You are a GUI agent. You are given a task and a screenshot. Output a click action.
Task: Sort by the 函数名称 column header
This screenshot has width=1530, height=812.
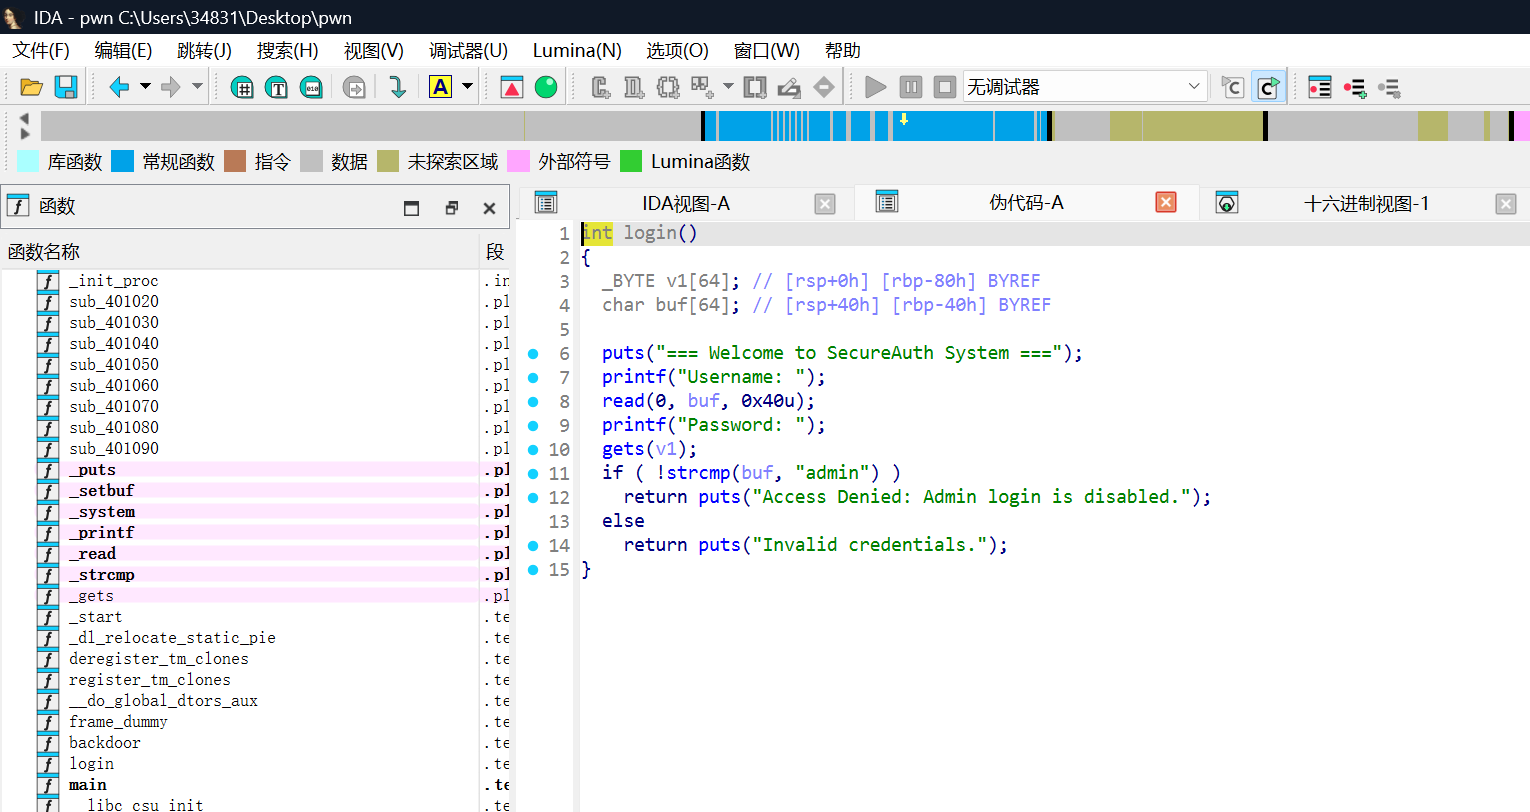point(241,252)
